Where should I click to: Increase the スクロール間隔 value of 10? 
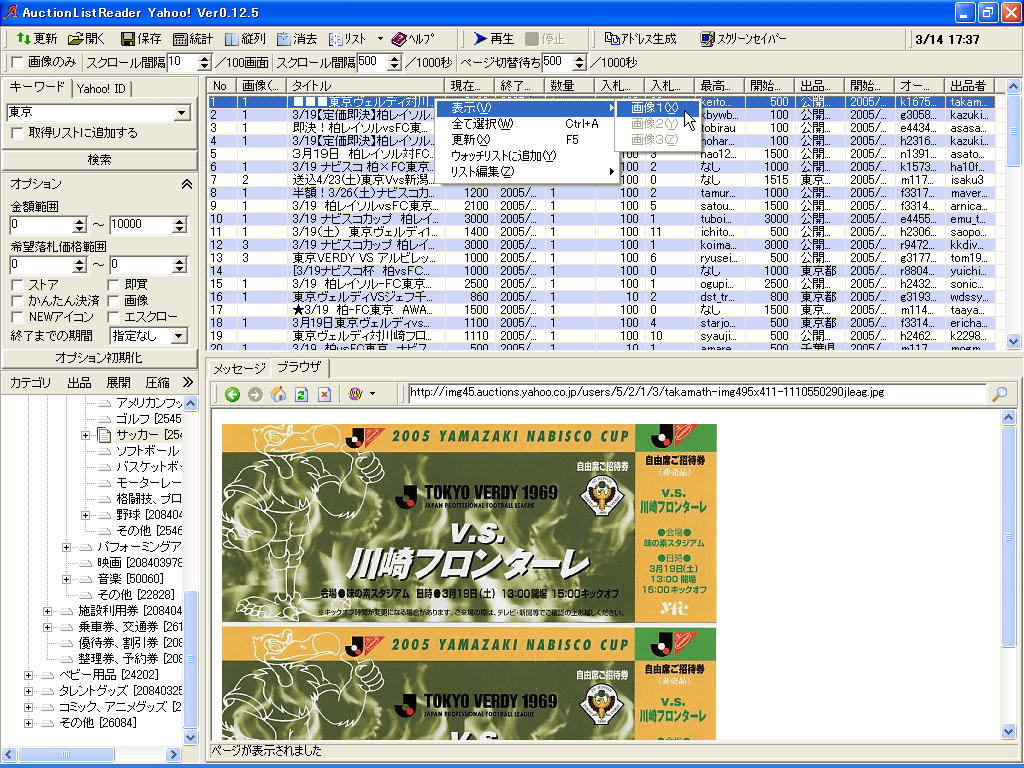tap(204, 59)
